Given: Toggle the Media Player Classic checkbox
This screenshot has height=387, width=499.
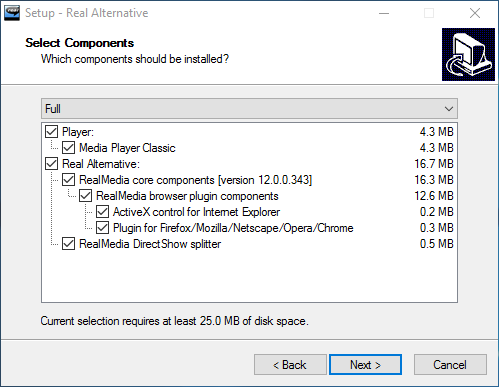Looking at the screenshot, I should [x=68, y=148].
